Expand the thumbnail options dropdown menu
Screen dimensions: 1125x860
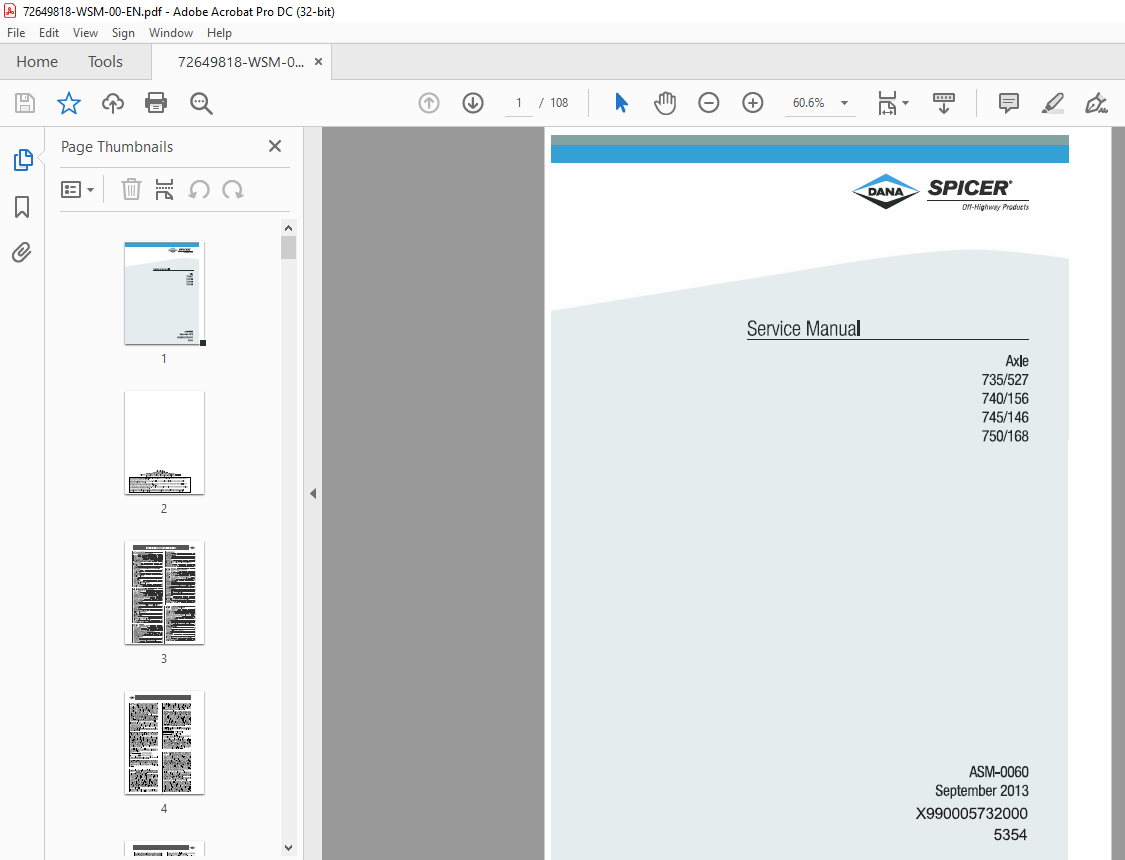click(x=77, y=190)
